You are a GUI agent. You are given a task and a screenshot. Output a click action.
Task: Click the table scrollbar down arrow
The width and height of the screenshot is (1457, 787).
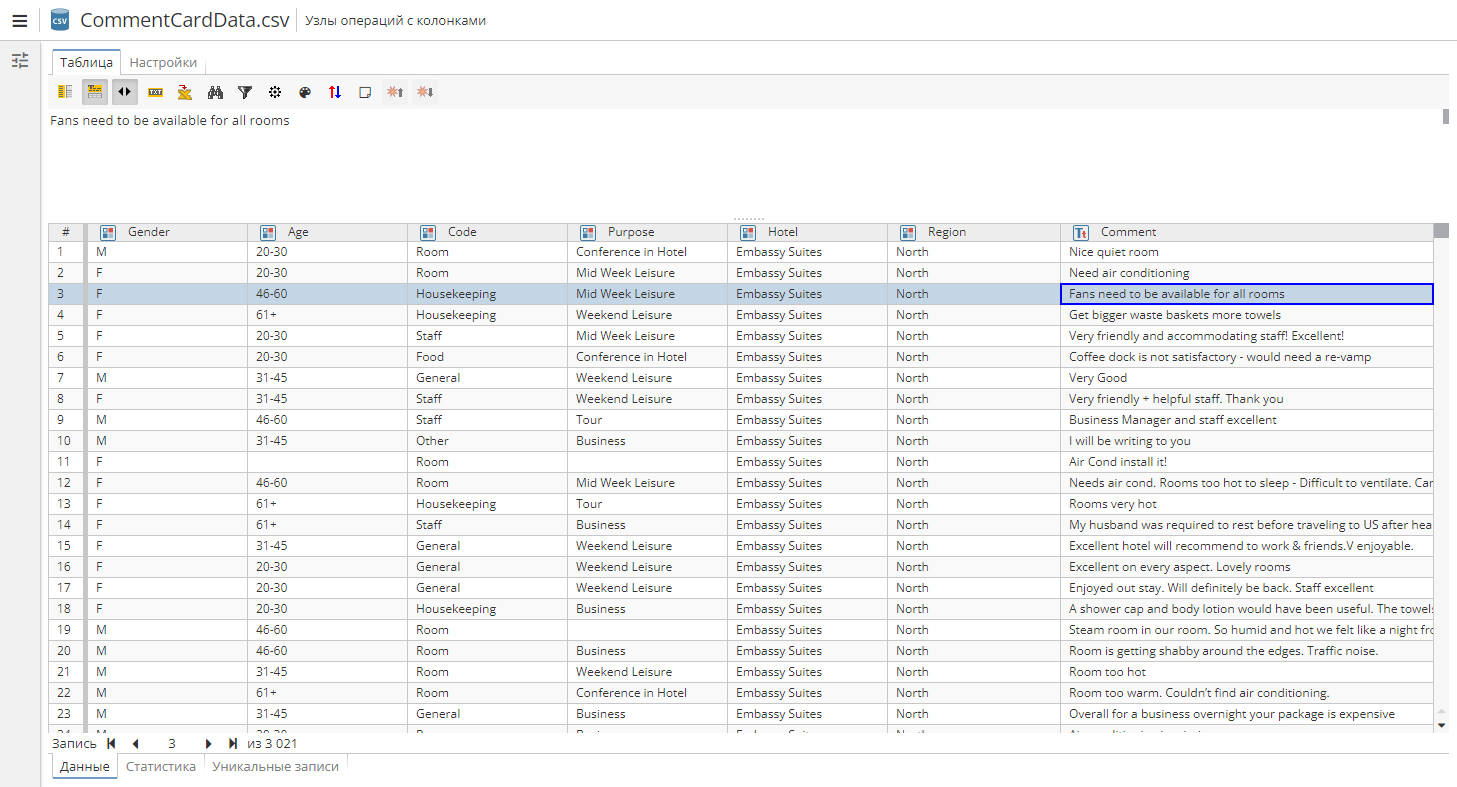1441,725
